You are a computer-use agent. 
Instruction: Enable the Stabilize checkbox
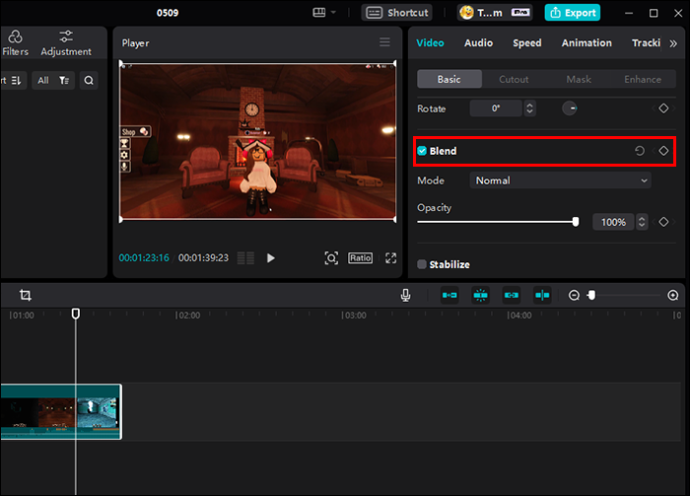[422, 264]
